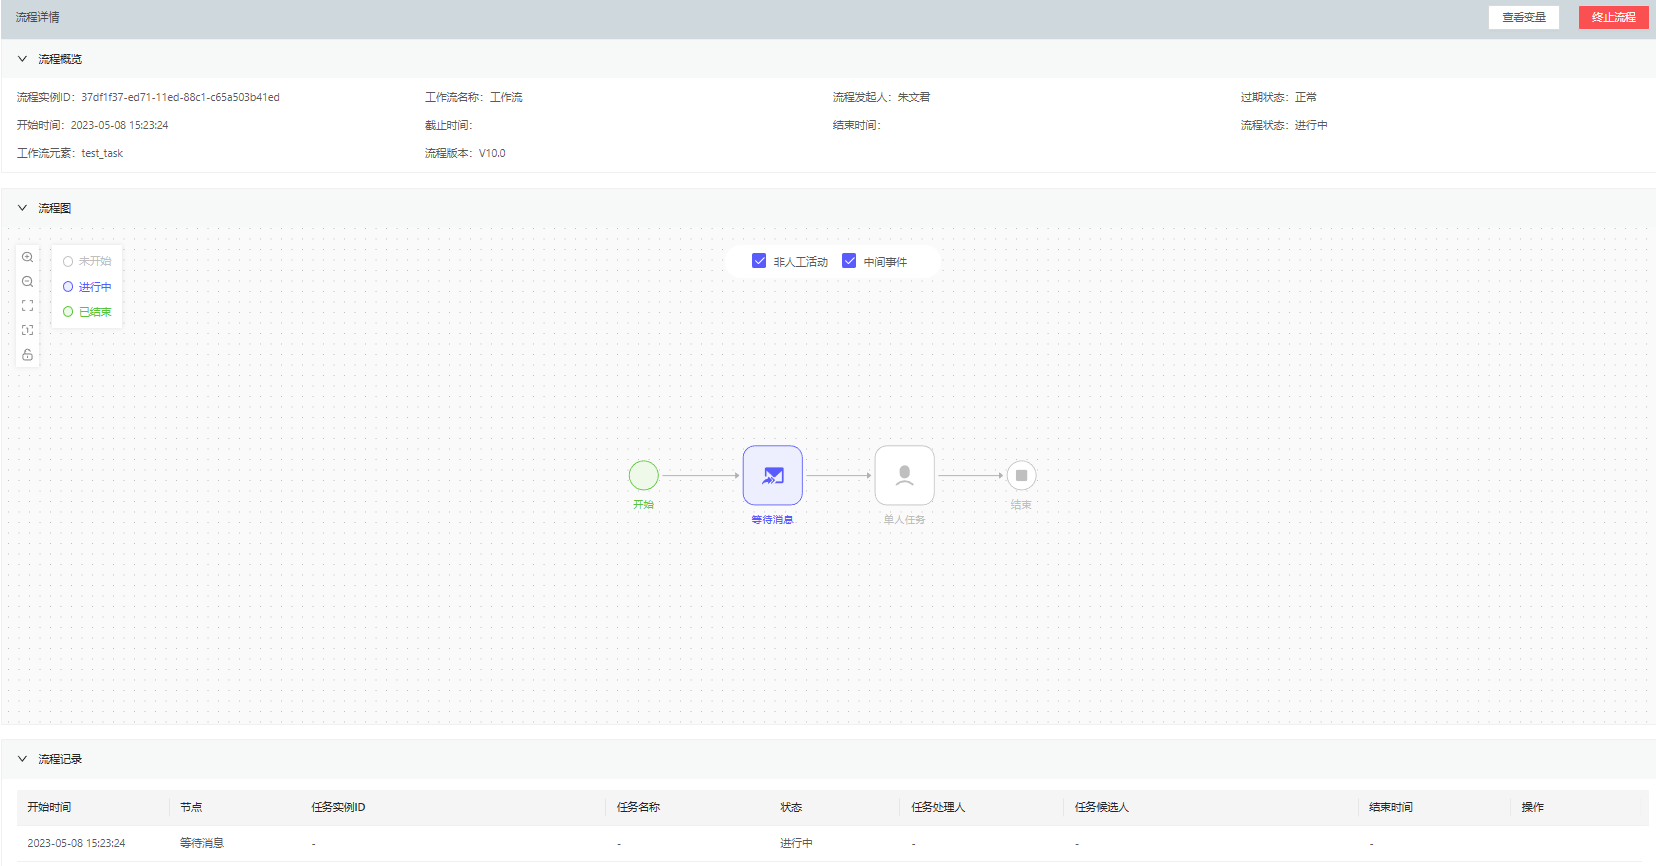Uncheck the 中间事件 checkbox
The height and width of the screenshot is (866, 1656).
(x=849, y=261)
